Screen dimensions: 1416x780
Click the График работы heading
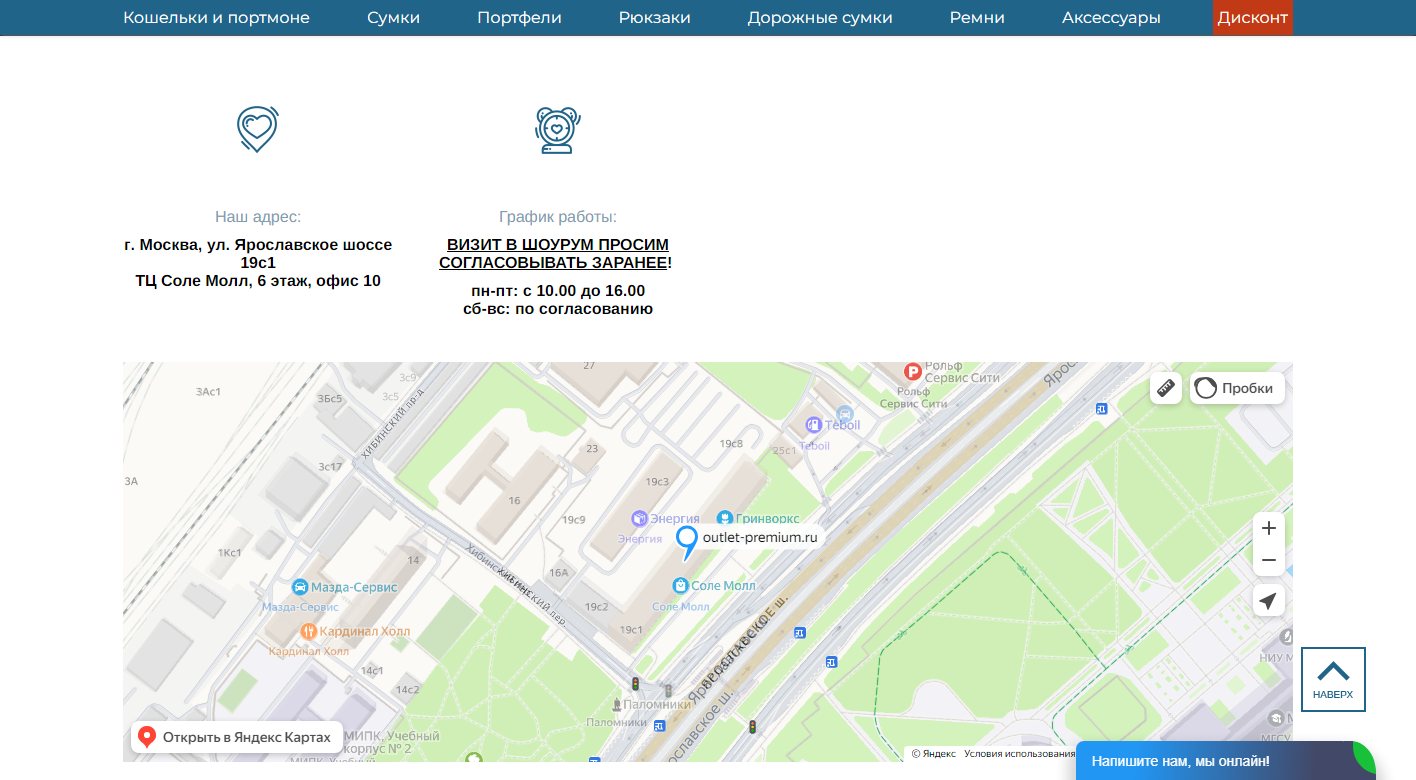(x=558, y=217)
